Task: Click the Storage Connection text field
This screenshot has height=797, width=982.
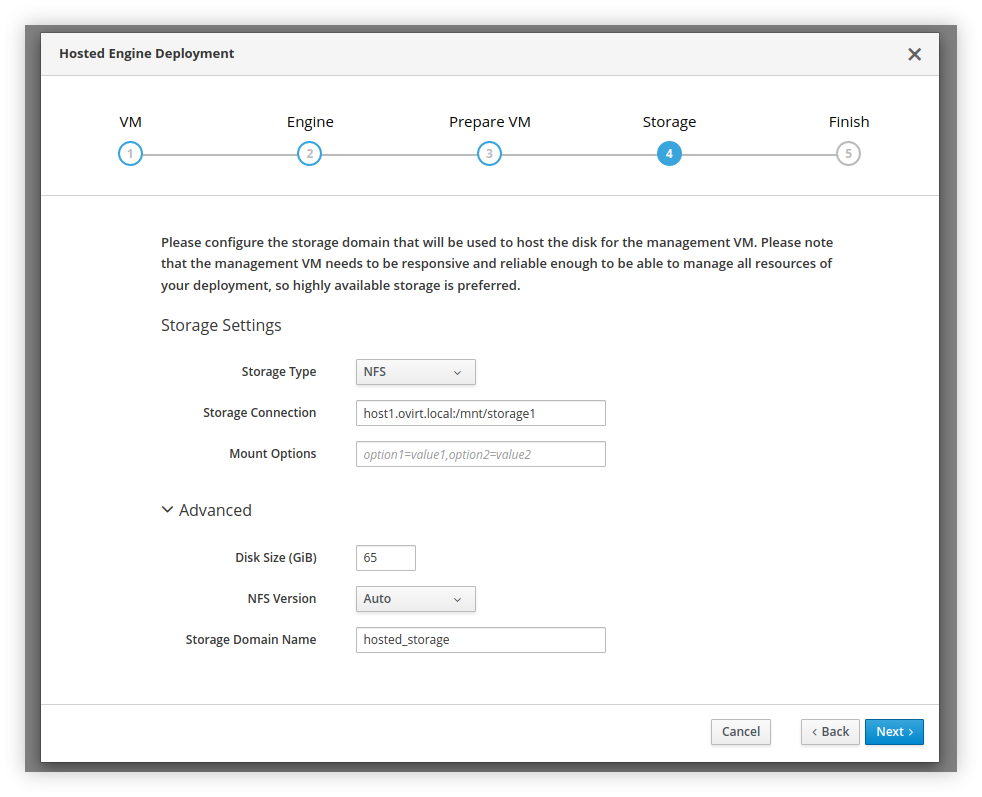Action: [480, 413]
